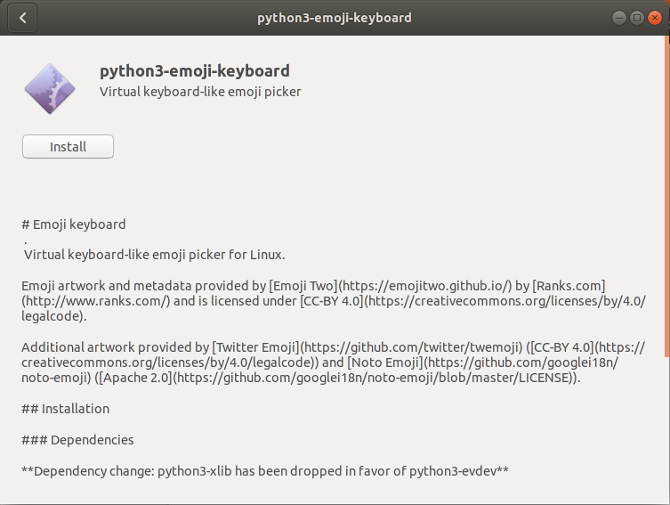Click the "Virtual keyboard-like emoji picker" subtitle
The height and width of the screenshot is (505, 670).
click(x=200, y=92)
